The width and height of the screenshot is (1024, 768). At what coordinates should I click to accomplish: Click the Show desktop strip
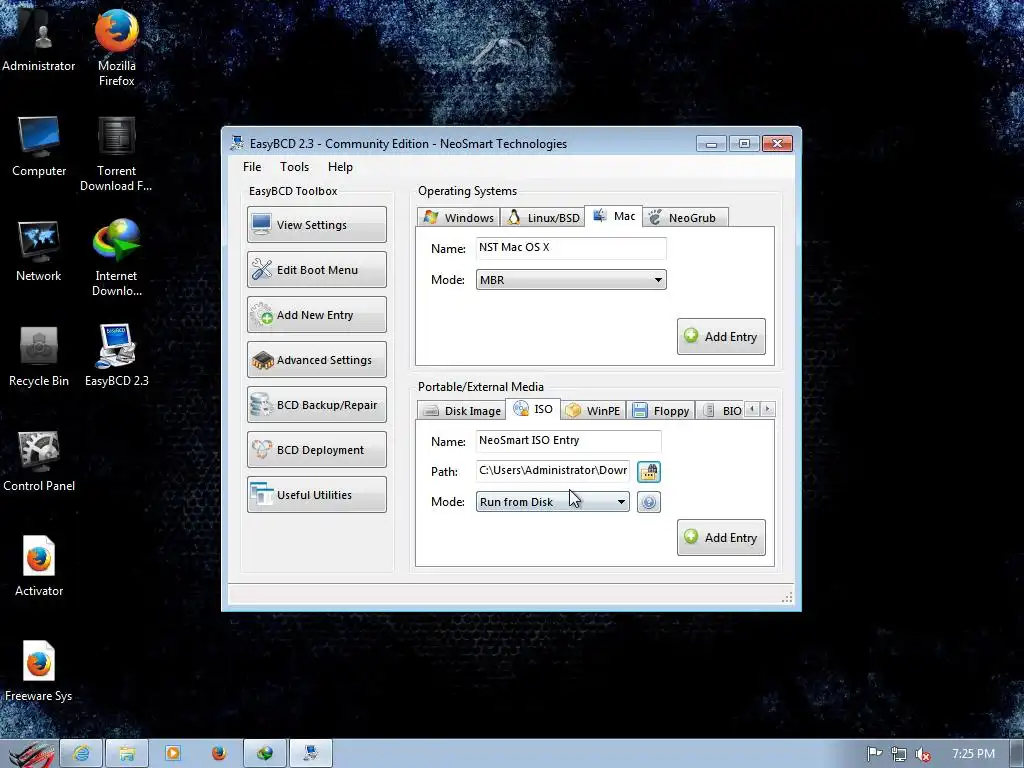1017,754
